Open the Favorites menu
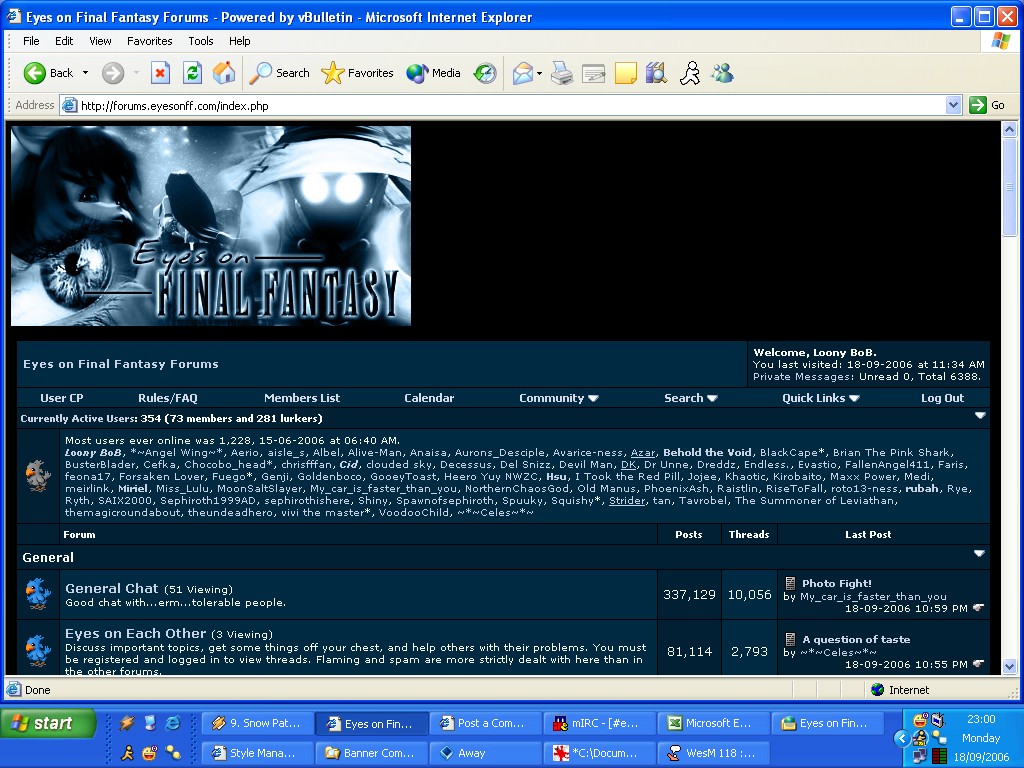This screenshot has height=768, width=1024. point(150,41)
